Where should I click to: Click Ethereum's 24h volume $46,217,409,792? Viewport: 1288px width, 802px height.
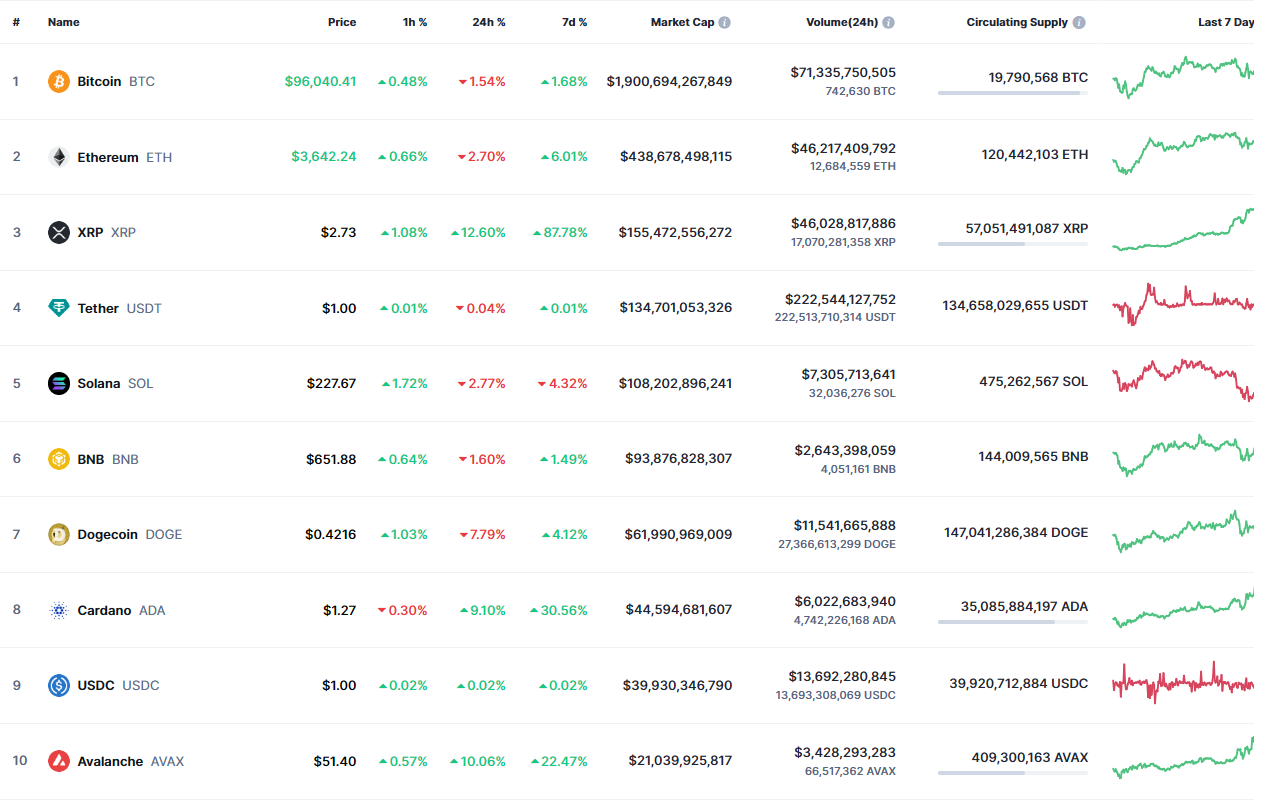pyautogui.click(x=844, y=148)
